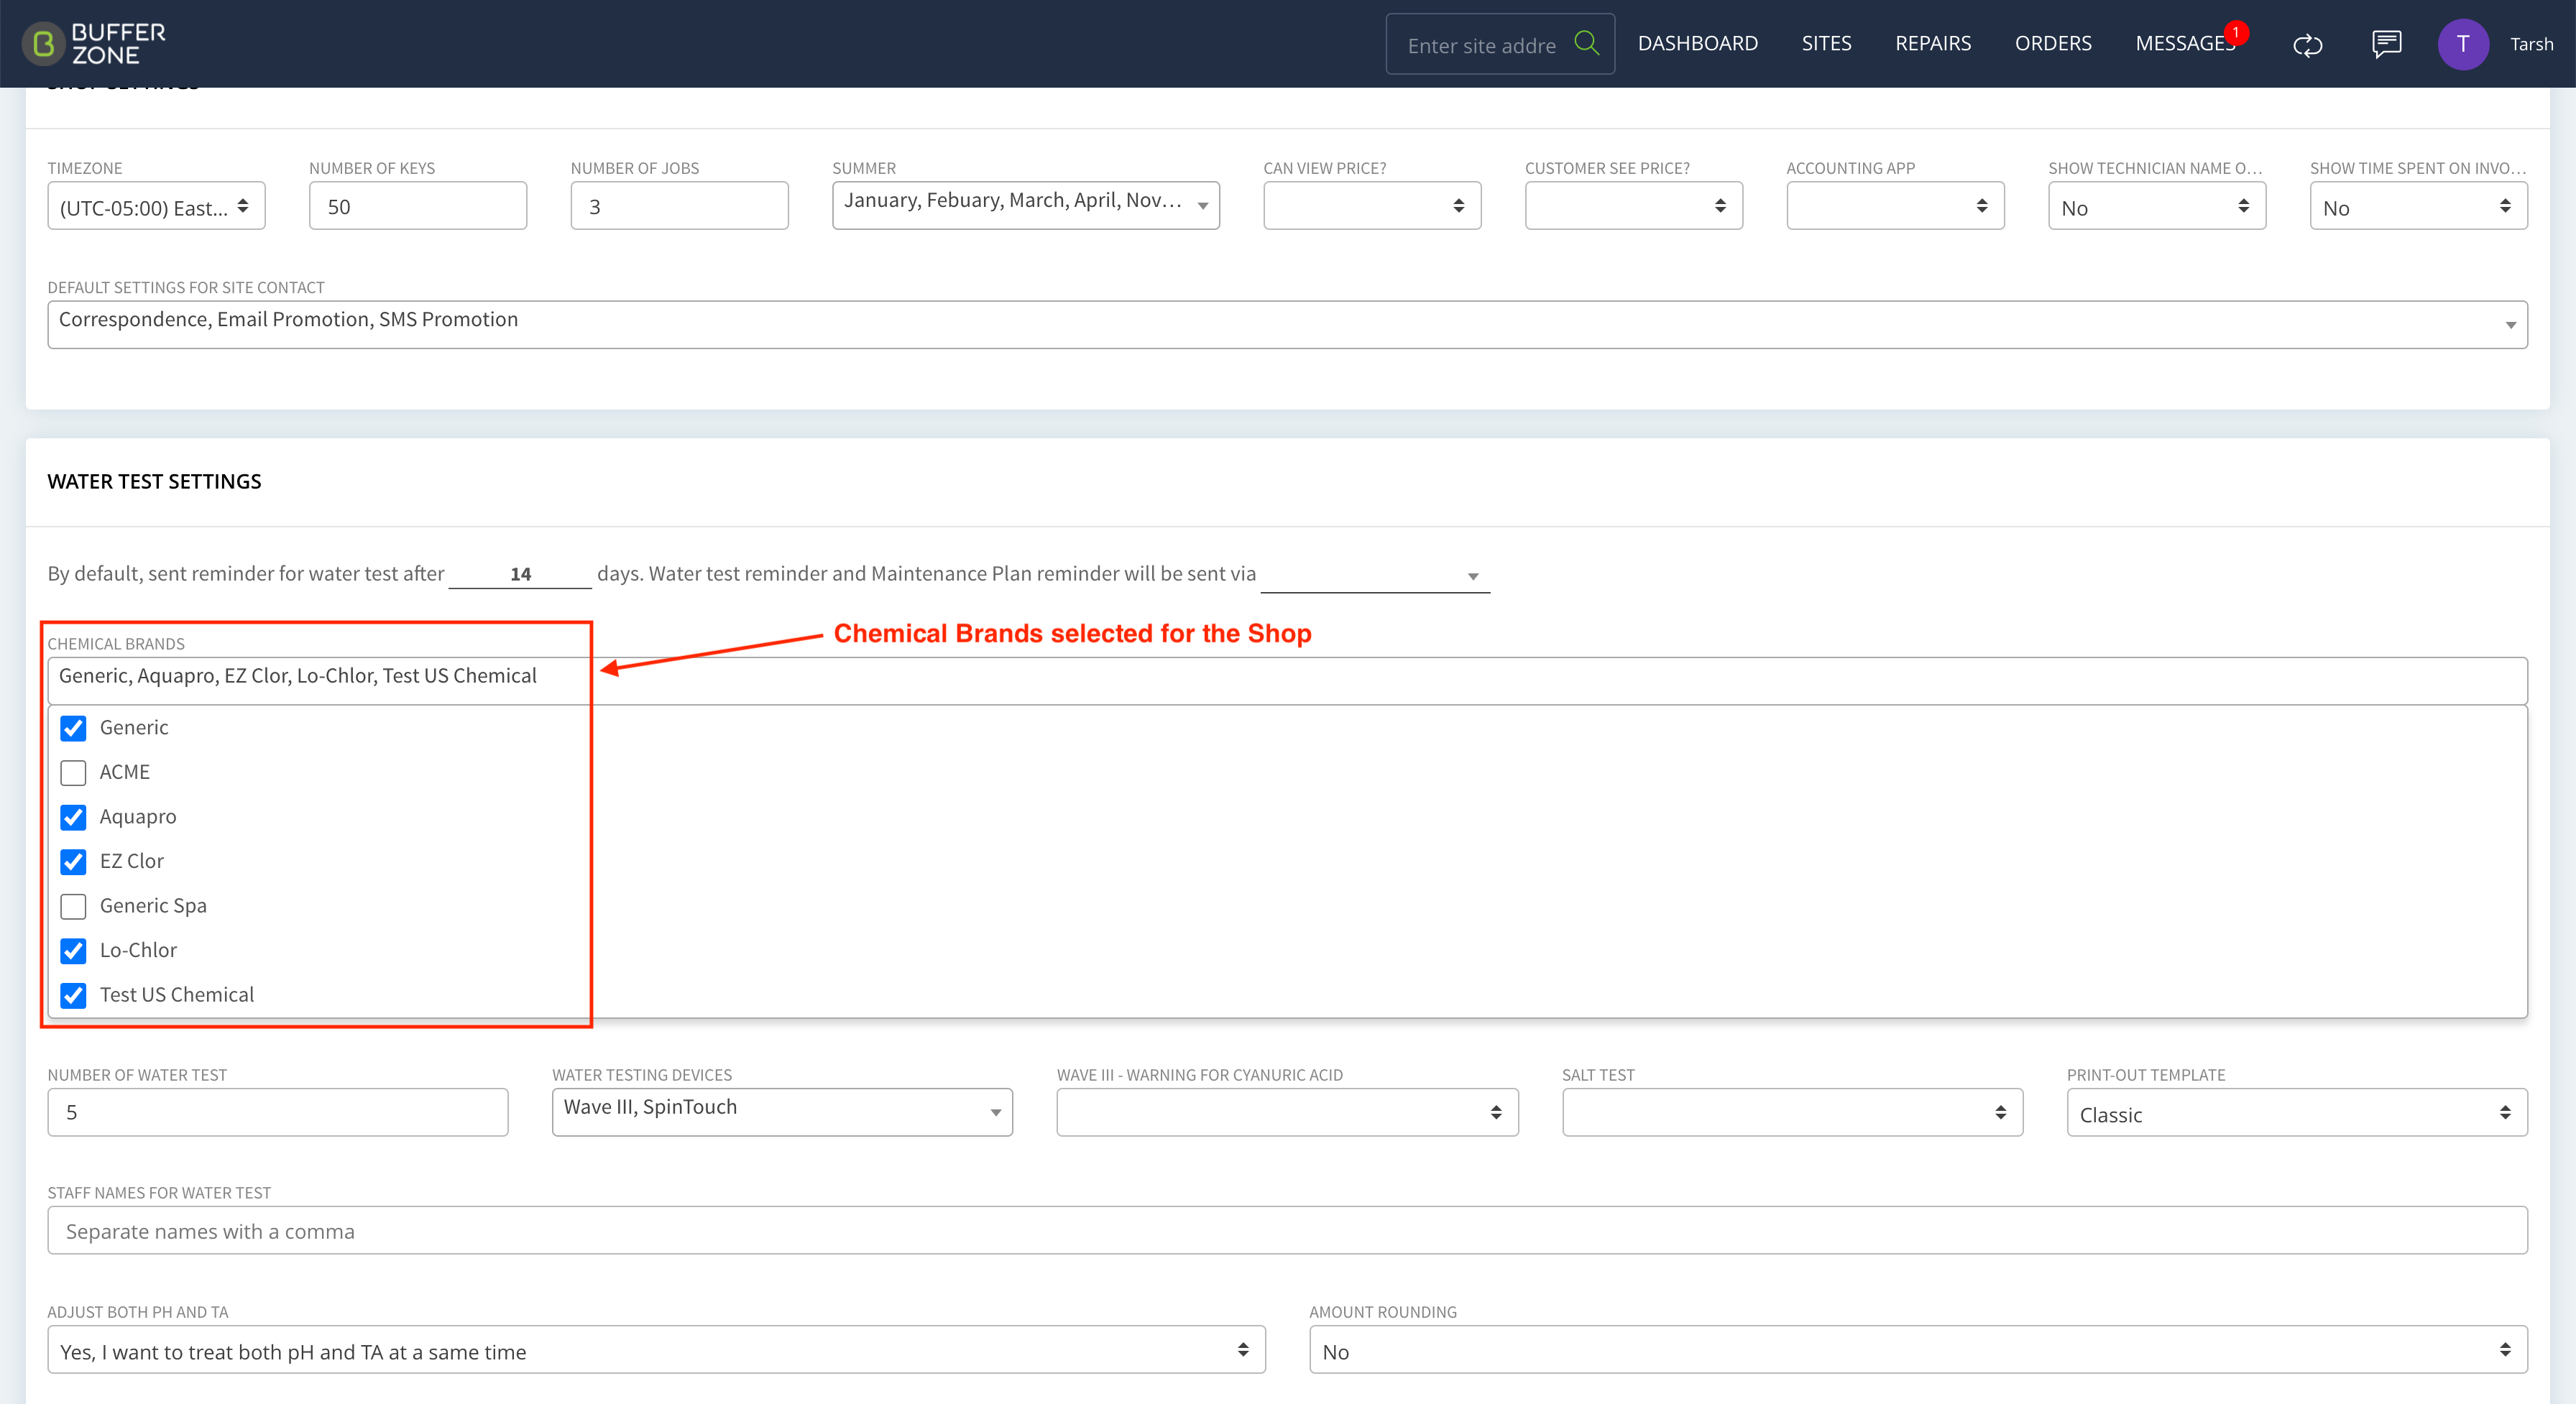Open Wave III cyanuric acid warning dropdown
The width and height of the screenshot is (2576, 1404).
pyautogui.click(x=1287, y=1112)
